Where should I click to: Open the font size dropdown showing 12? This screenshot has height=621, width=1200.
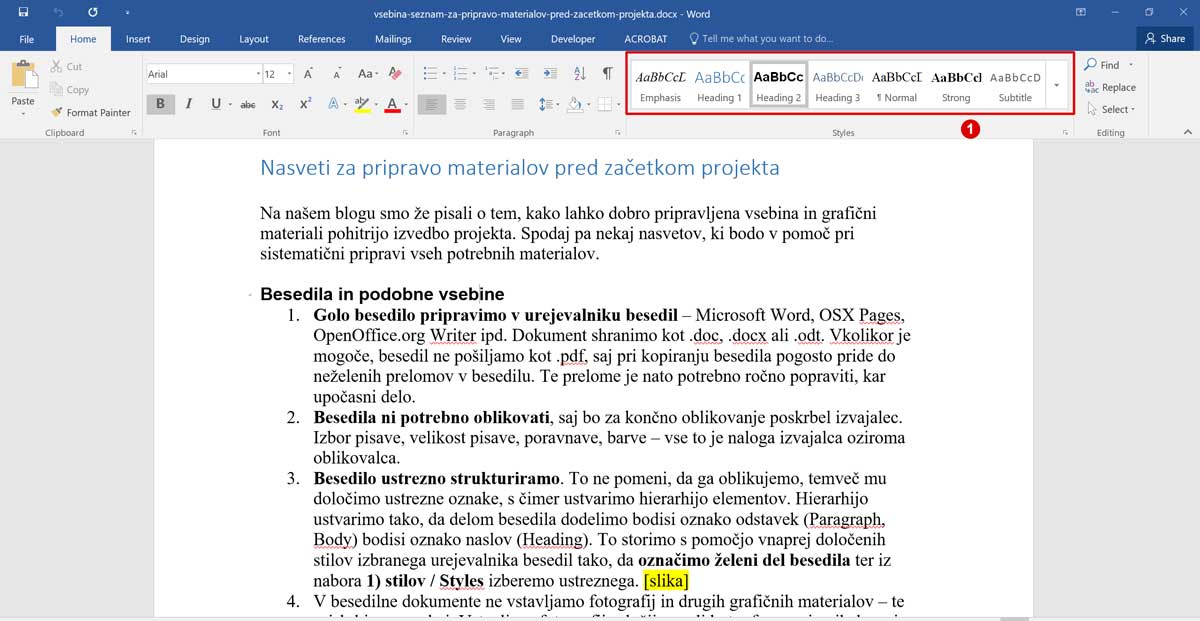[290, 74]
